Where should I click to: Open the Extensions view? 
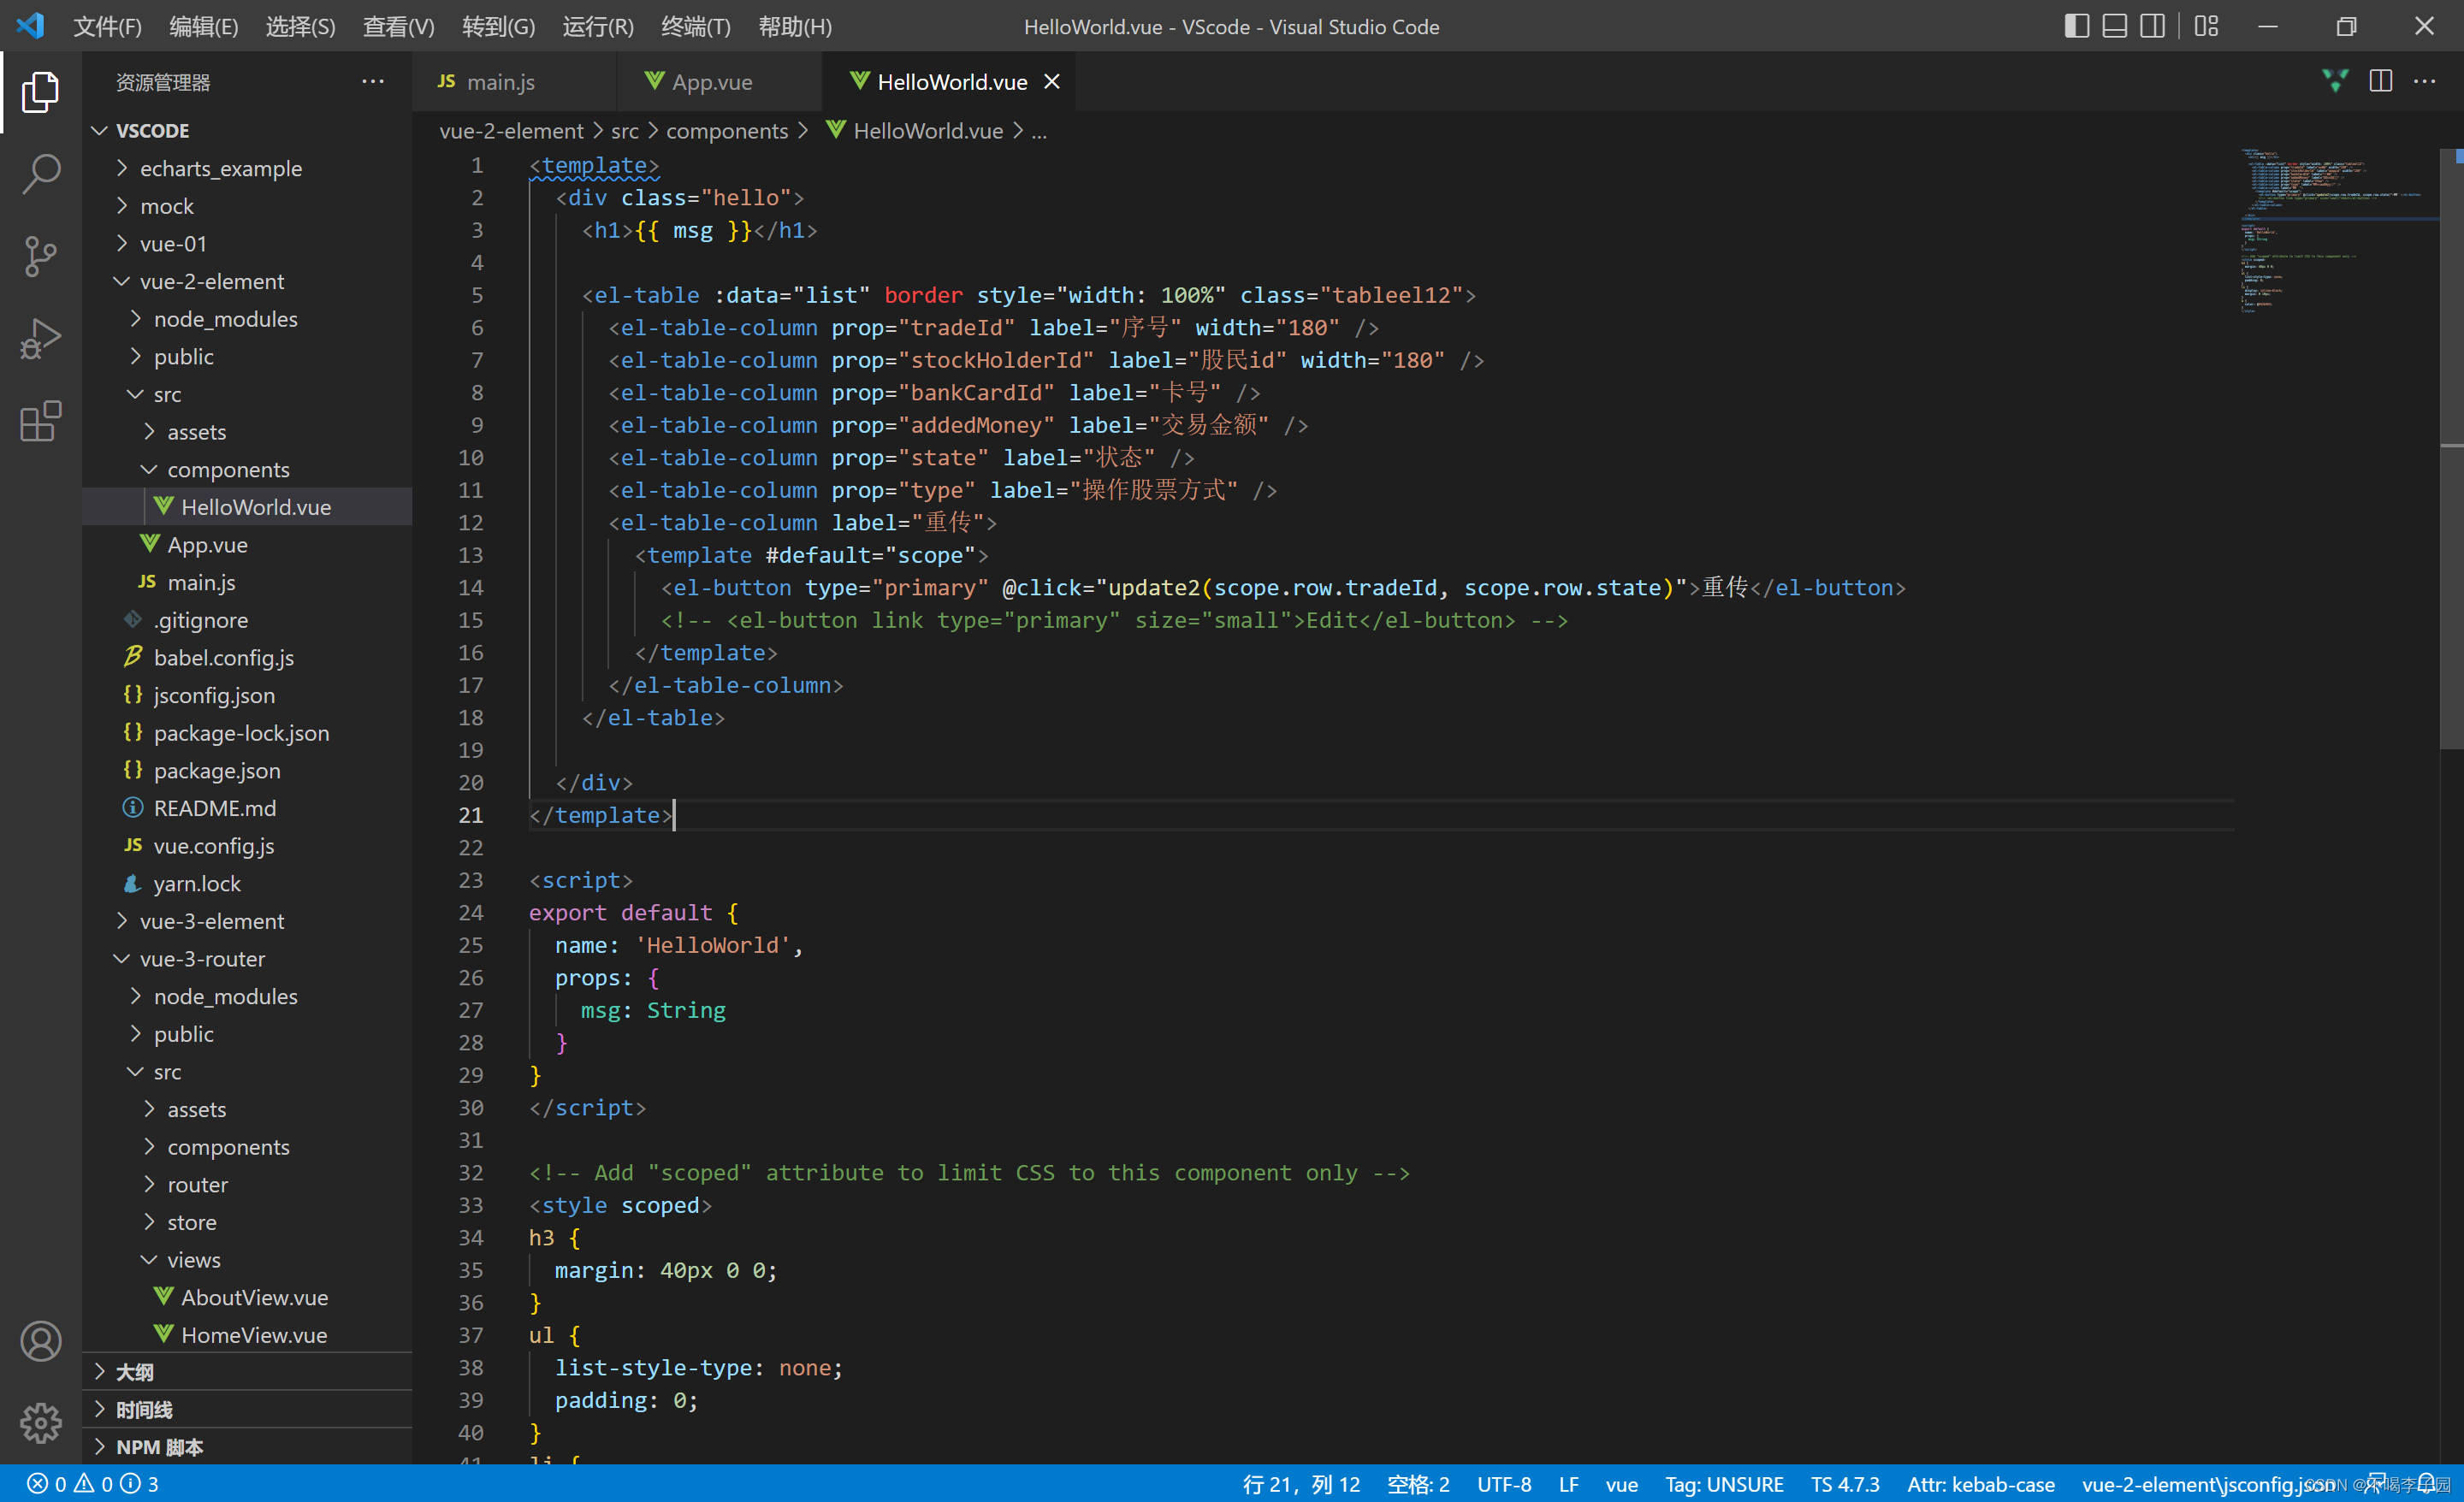point(40,421)
